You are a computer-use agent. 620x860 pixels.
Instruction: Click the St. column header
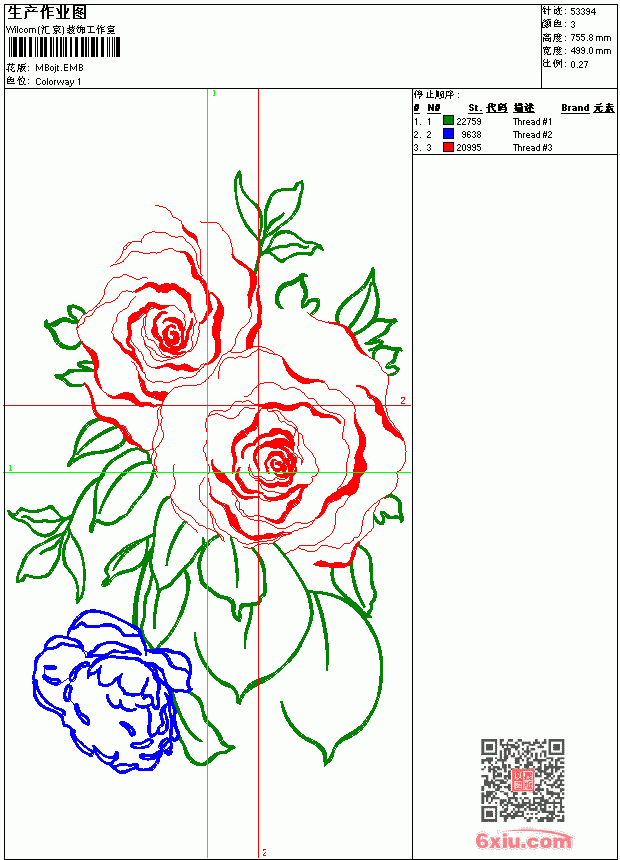[475, 108]
